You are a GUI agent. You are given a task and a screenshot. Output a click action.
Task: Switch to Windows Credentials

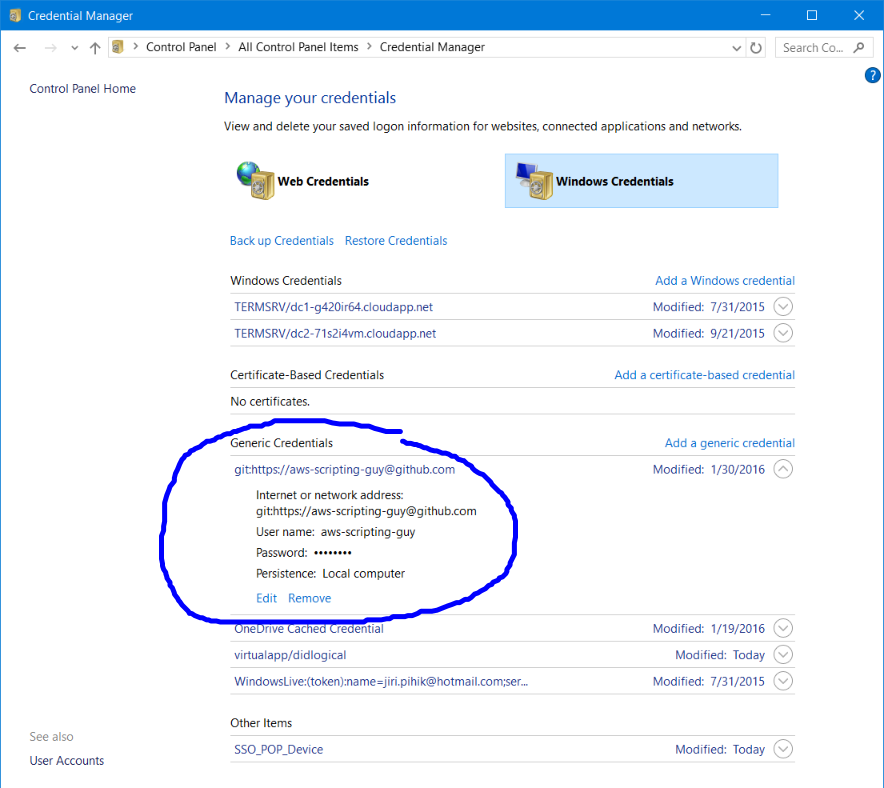click(x=642, y=181)
